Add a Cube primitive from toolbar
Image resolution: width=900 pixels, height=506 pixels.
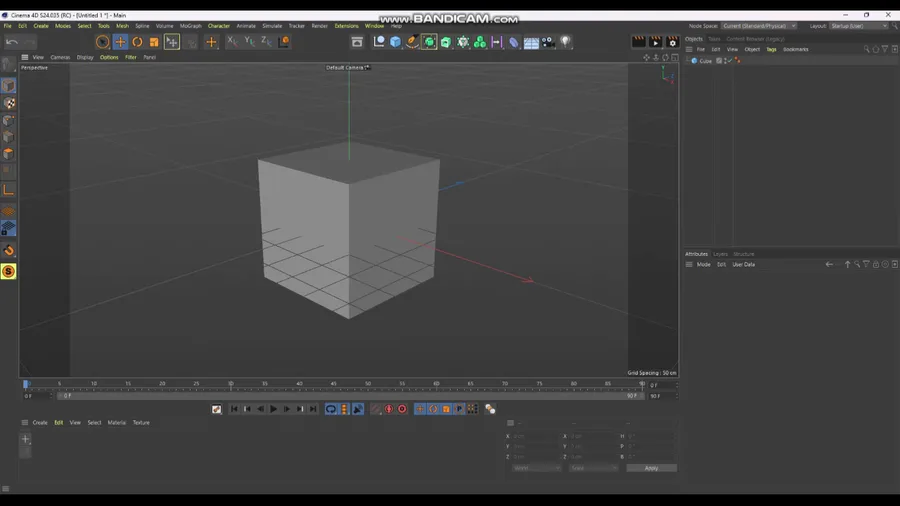[x=395, y=42]
